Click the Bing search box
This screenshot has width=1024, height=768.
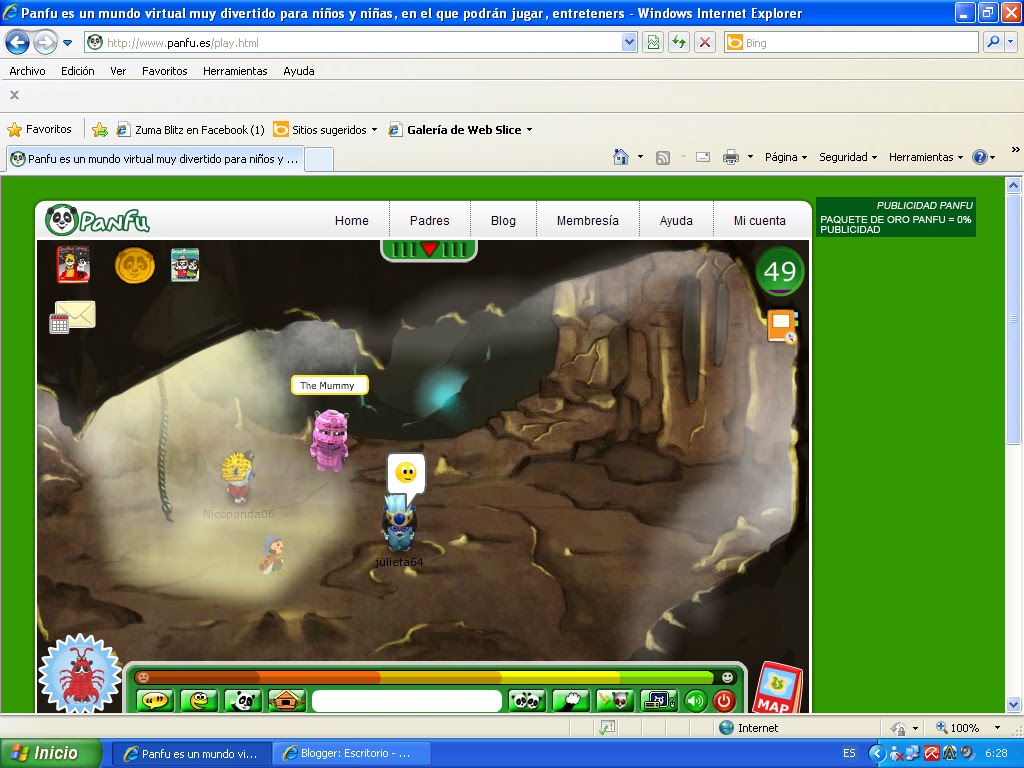[x=852, y=43]
